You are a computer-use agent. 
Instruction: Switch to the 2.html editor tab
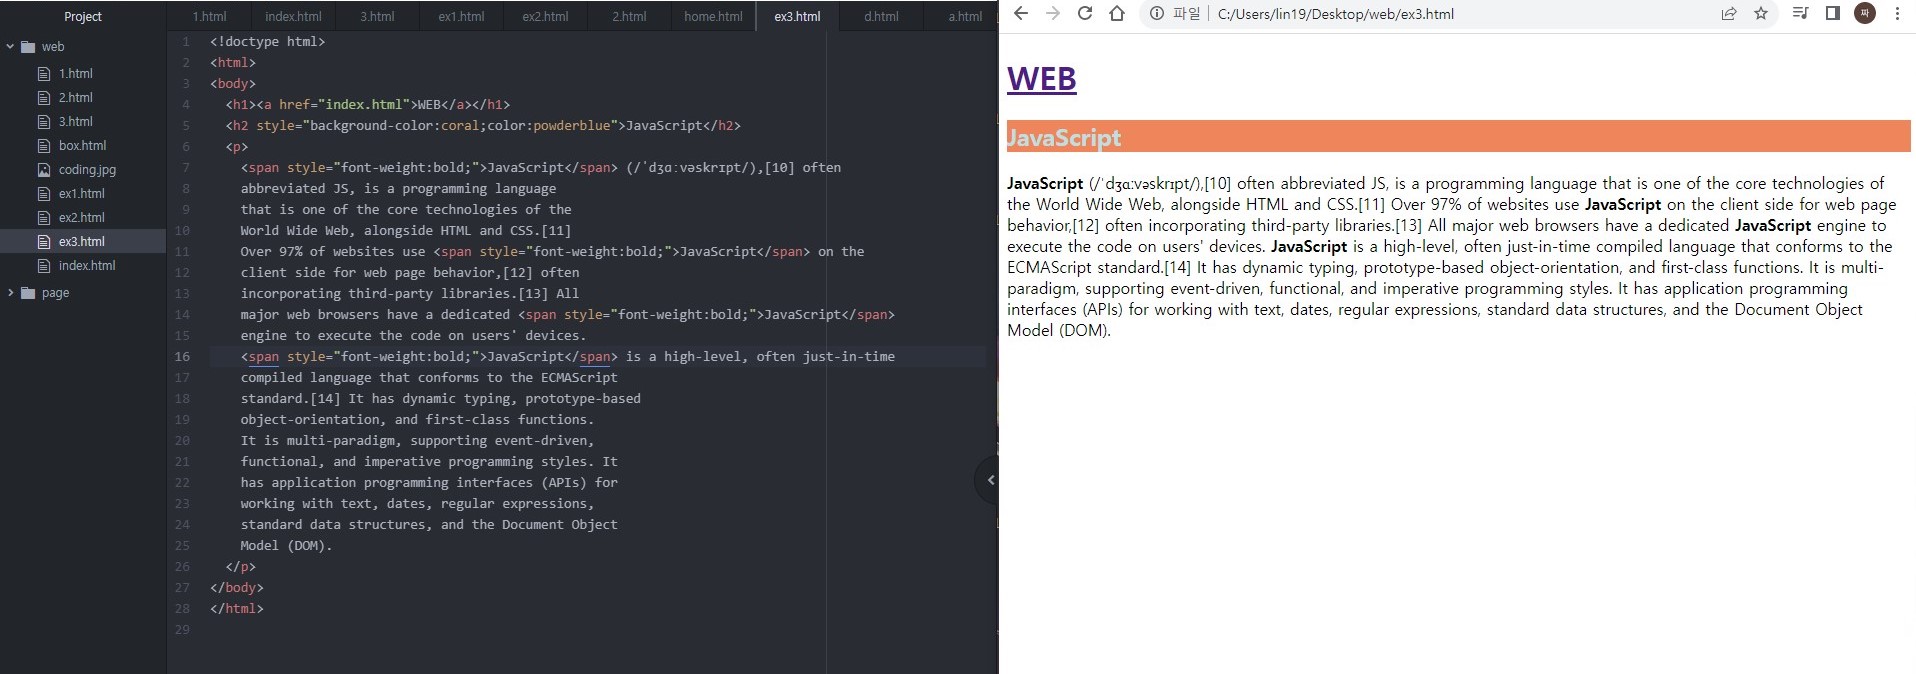click(x=629, y=16)
